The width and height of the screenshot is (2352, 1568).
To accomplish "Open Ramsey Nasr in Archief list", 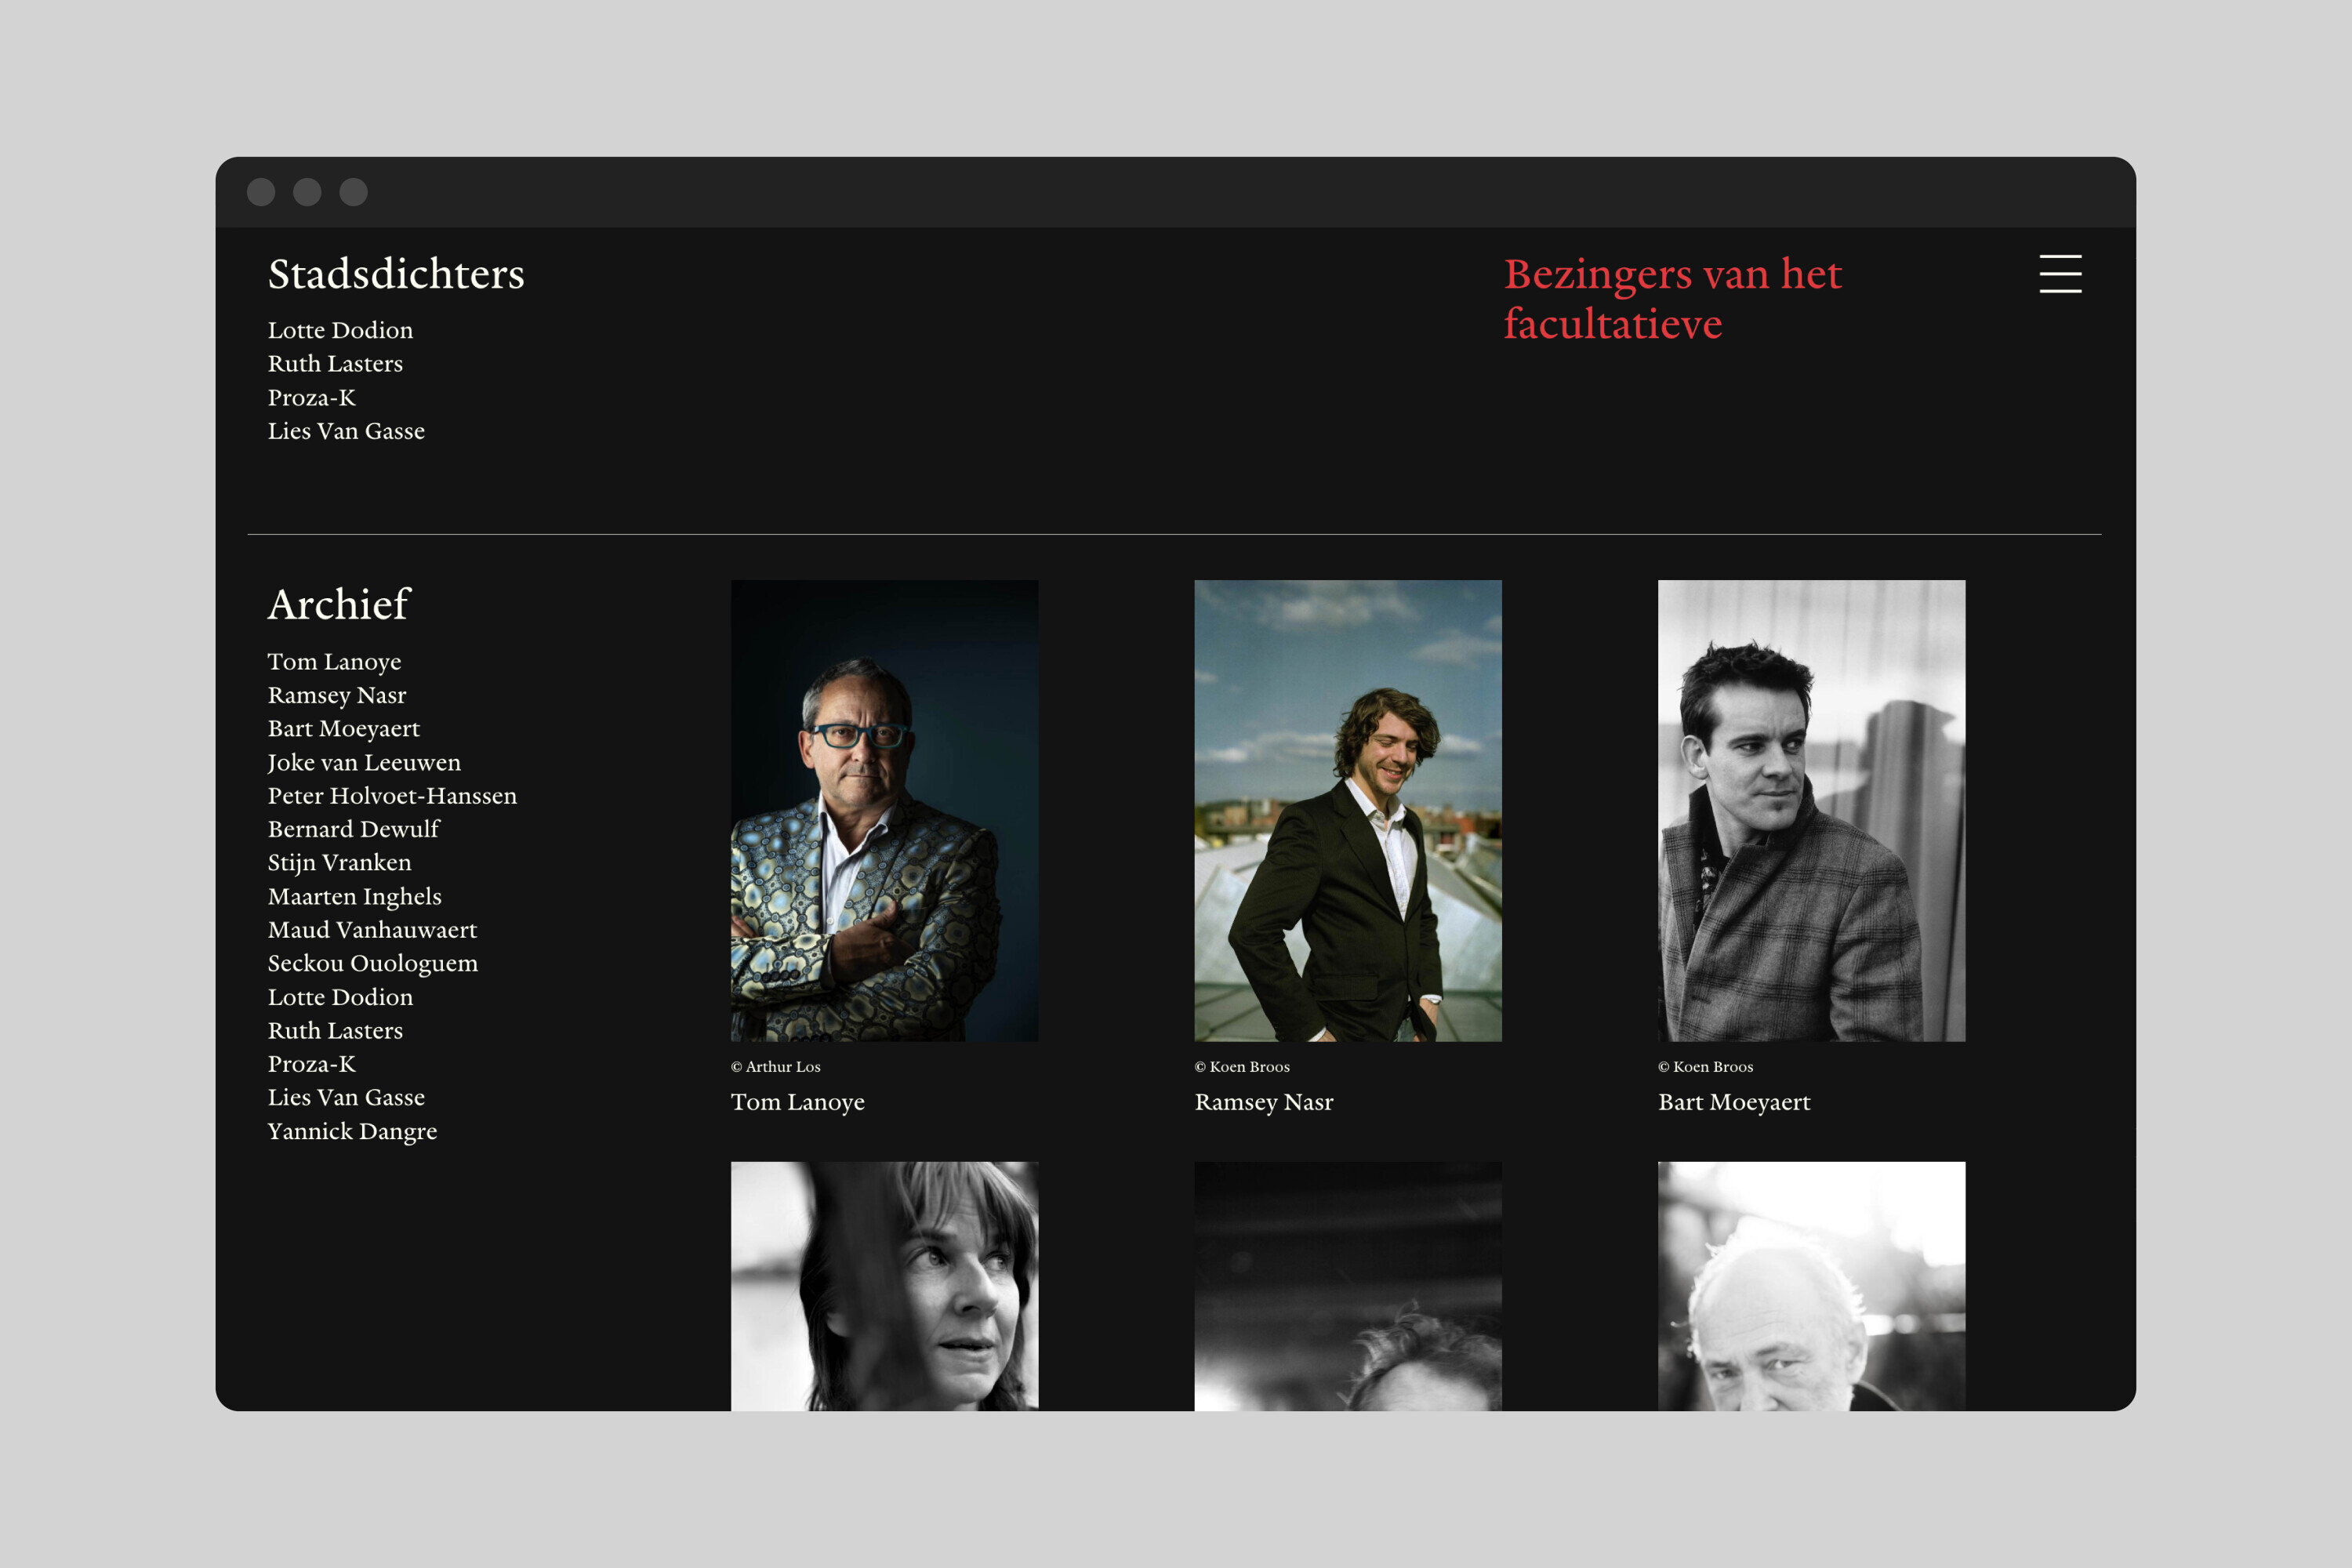I will (x=337, y=695).
